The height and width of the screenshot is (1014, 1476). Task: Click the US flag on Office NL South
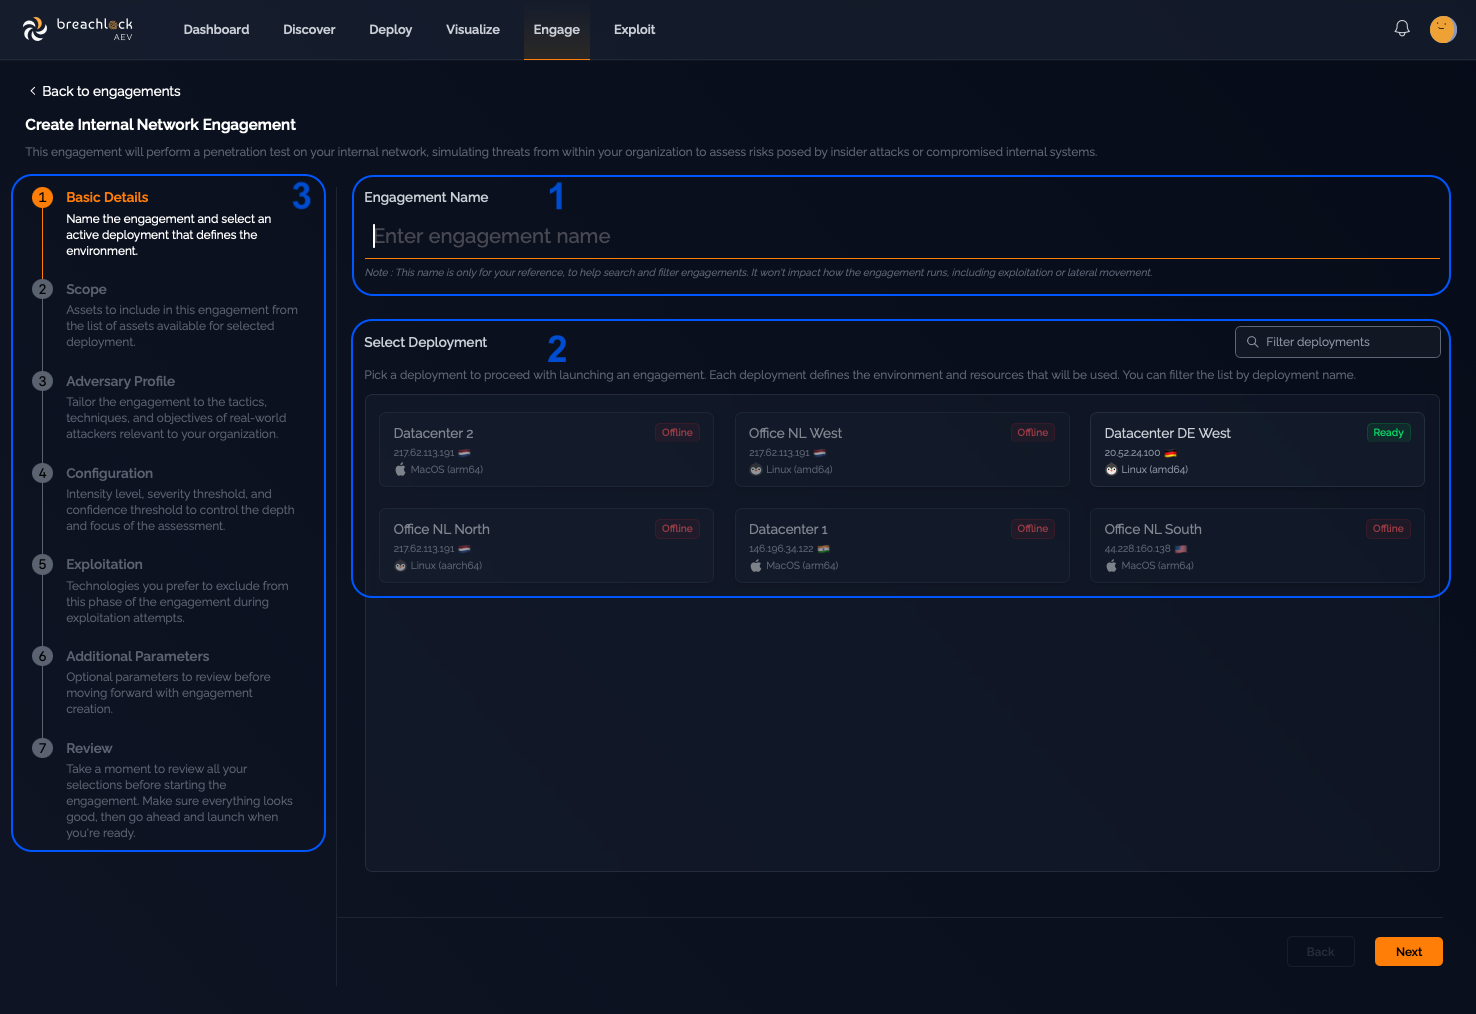[1181, 549]
